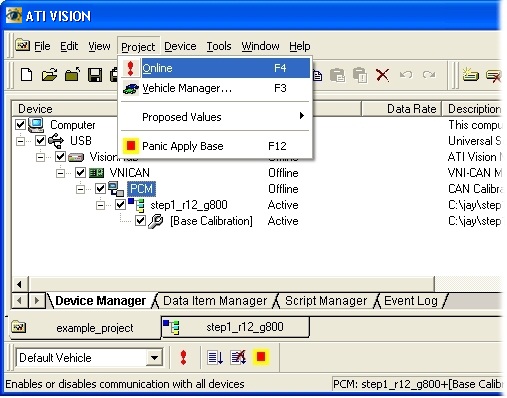Open the Device menu

(180, 46)
